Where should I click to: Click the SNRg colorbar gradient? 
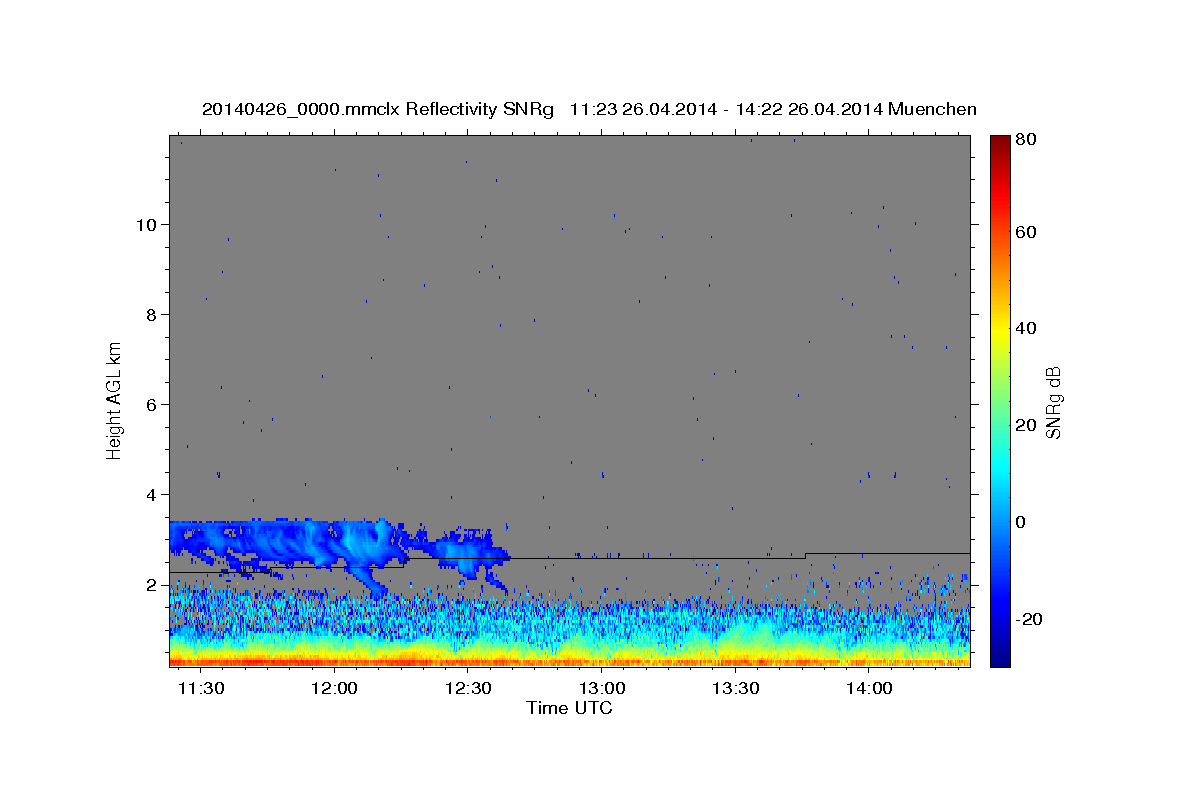(x=1000, y=400)
